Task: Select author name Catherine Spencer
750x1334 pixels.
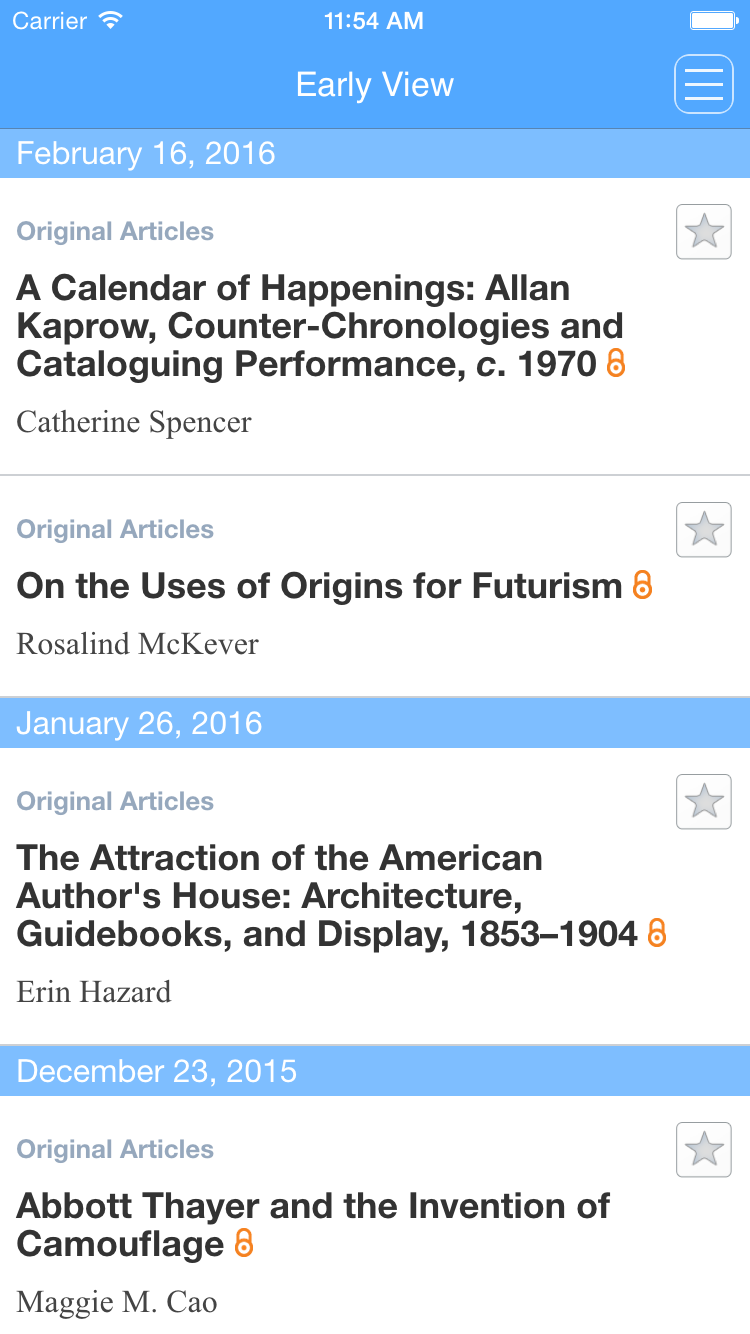Action: (x=134, y=422)
